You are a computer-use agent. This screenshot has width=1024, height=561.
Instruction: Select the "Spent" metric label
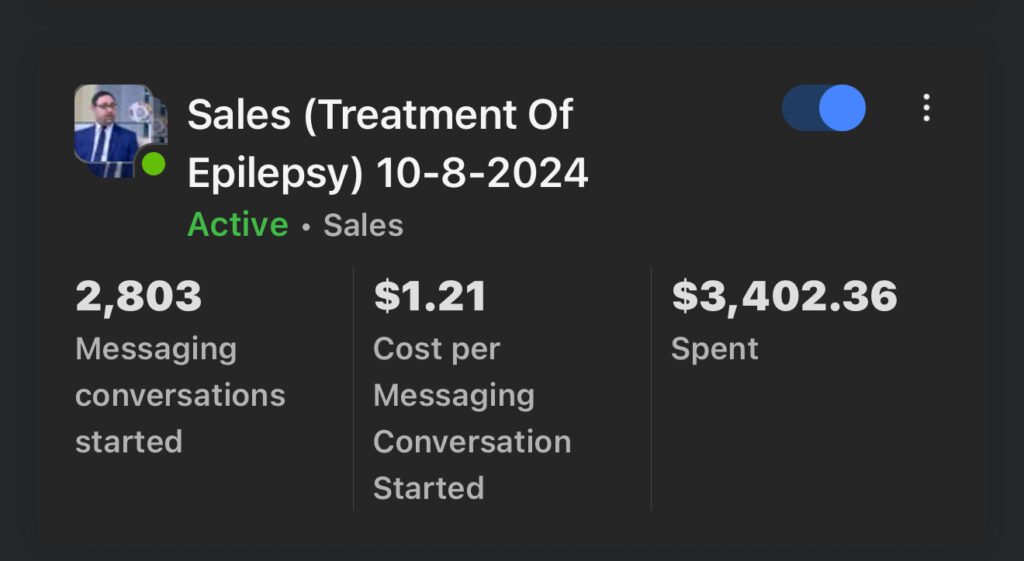click(x=714, y=349)
